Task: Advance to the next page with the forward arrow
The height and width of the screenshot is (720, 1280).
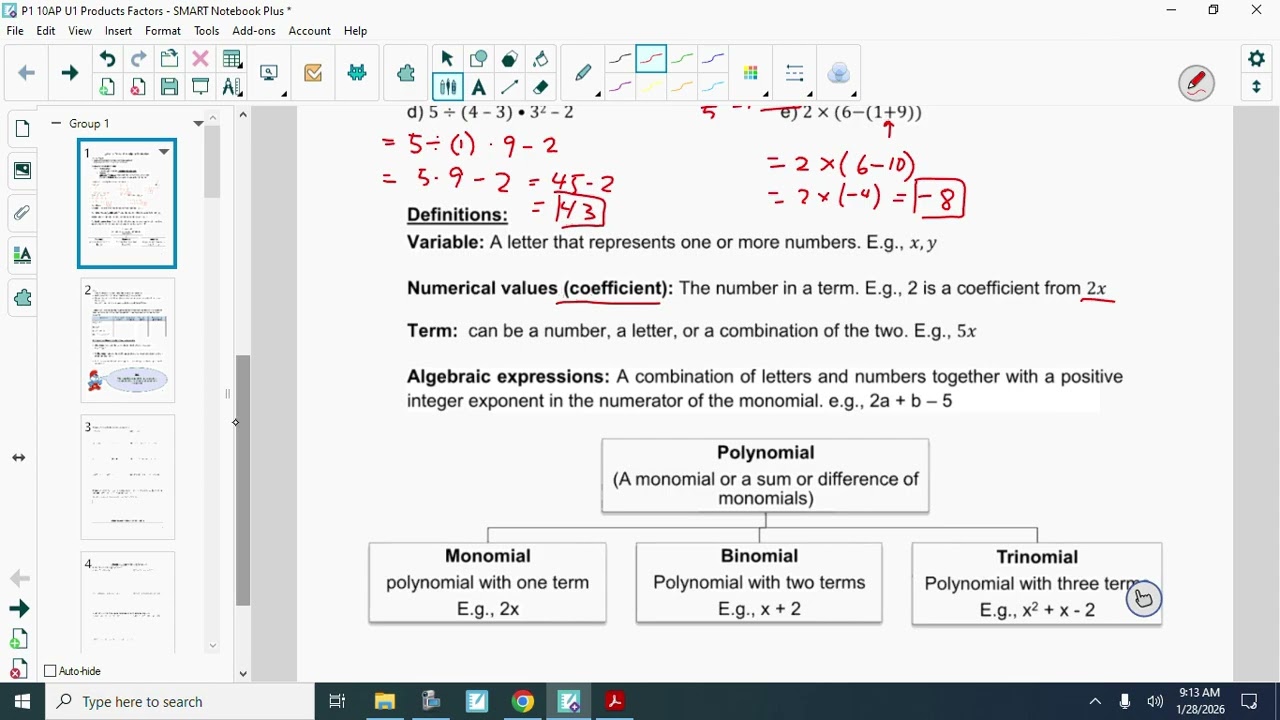Action: pyautogui.click(x=69, y=73)
